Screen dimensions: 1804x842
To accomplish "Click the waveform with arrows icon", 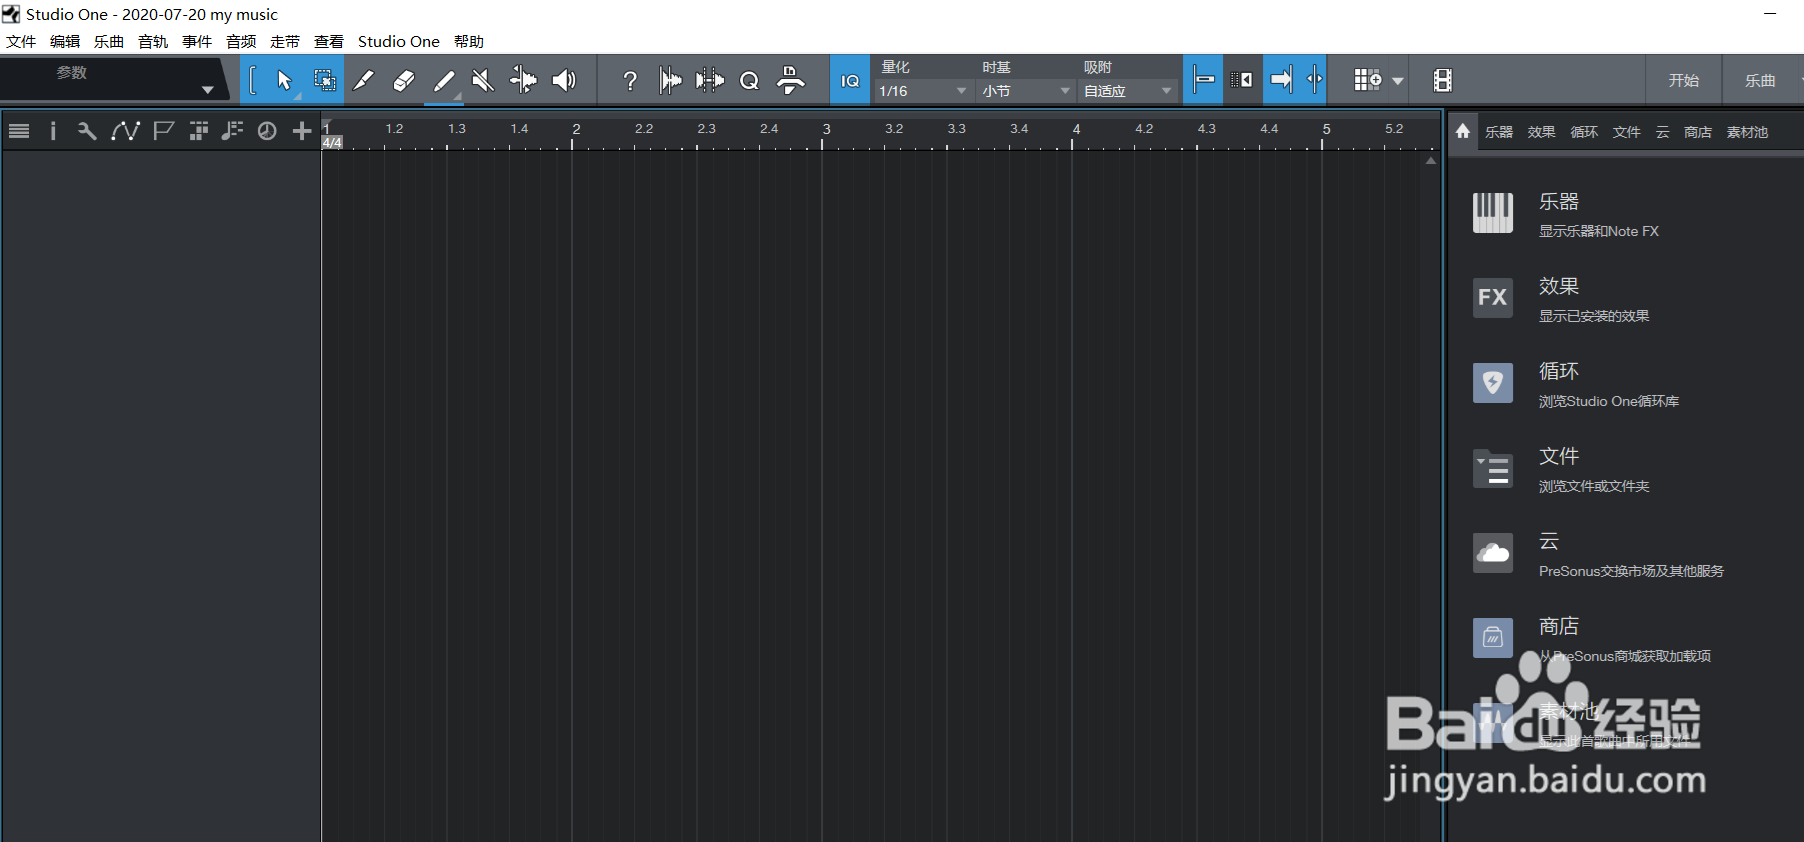I will pos(710,80).
